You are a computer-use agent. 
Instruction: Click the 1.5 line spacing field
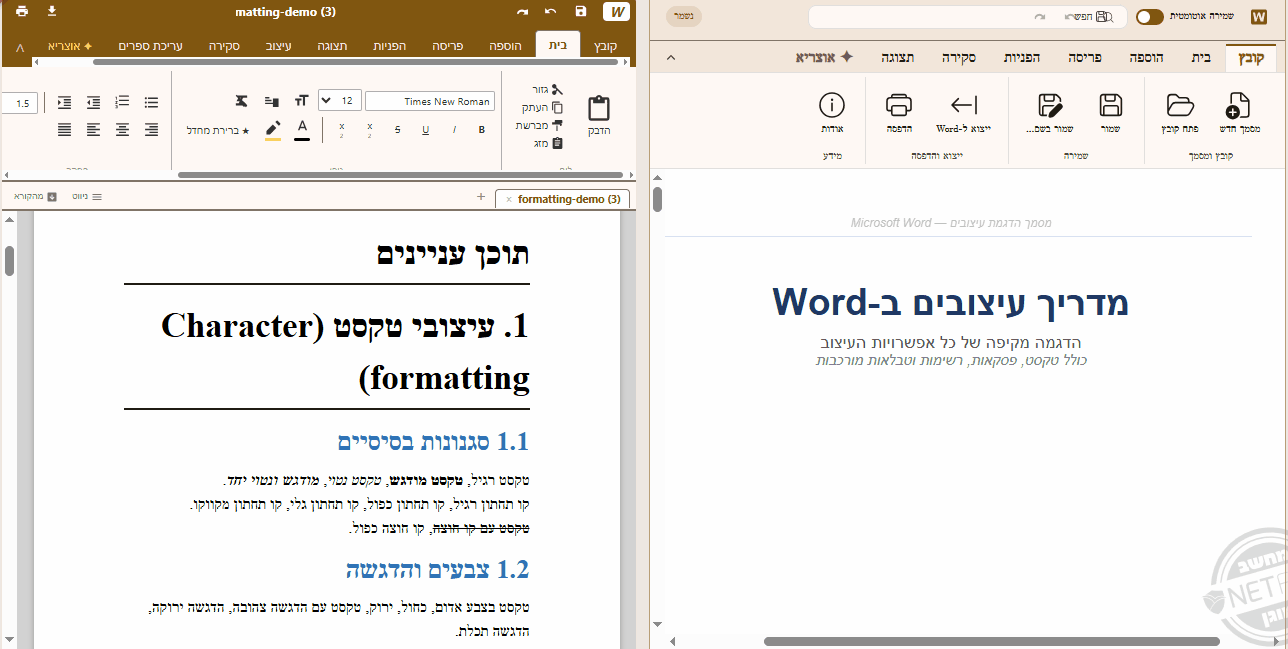(x=20, y=102)
